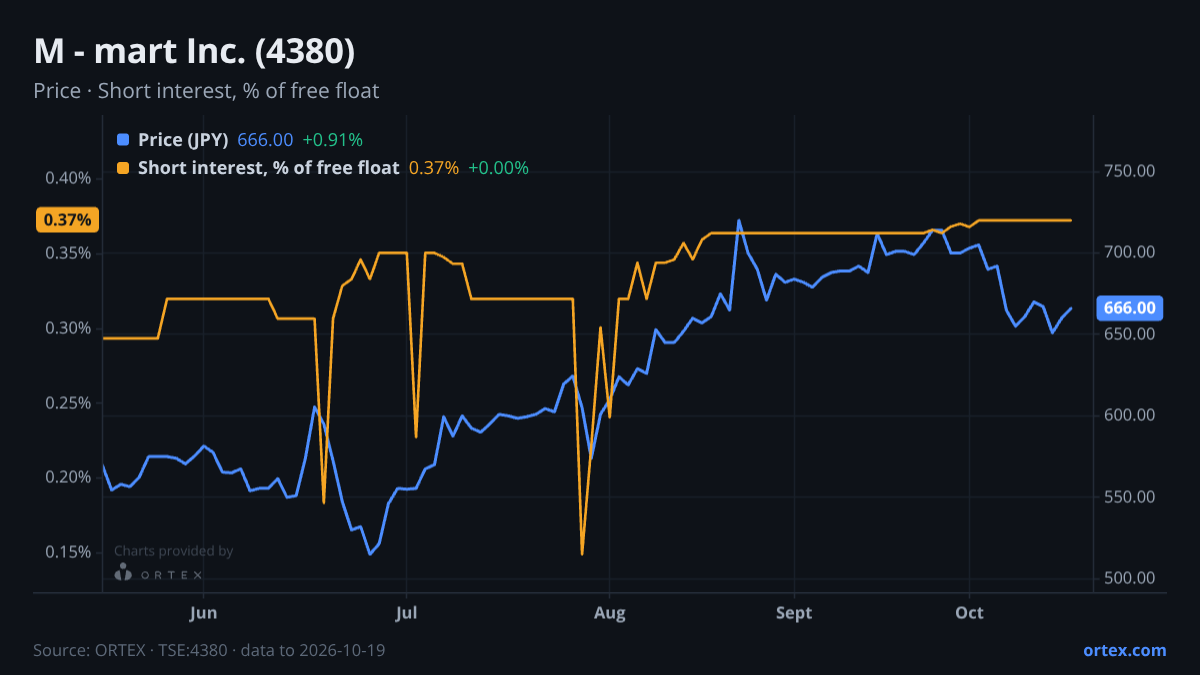The image size is (1200, 675).
Task: Click the orange Short interest legend swatch
Action: click(123, 168)
